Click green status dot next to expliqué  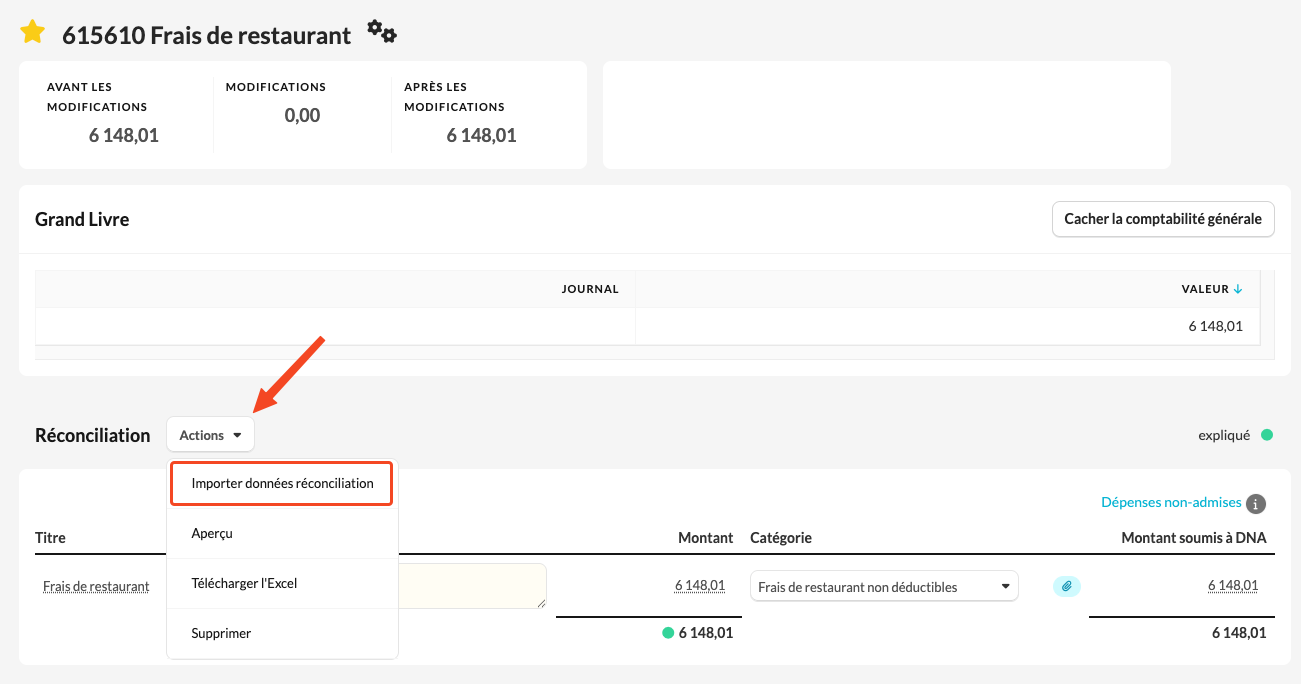point(1267,435)
